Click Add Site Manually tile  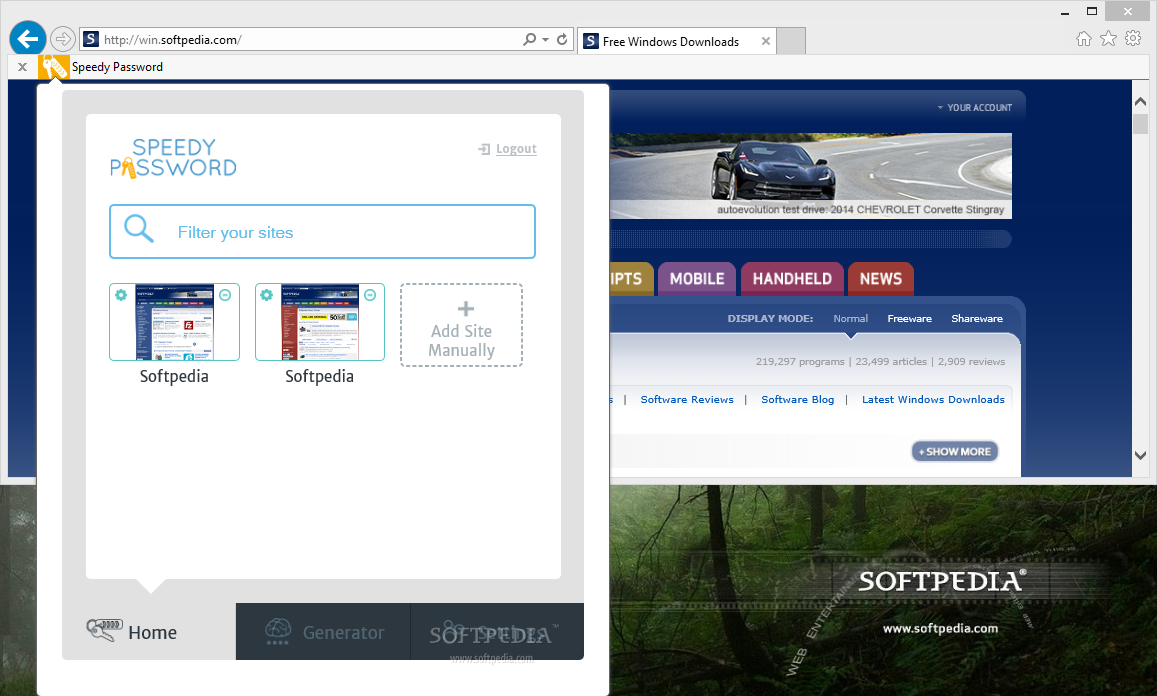pos(462,325)
